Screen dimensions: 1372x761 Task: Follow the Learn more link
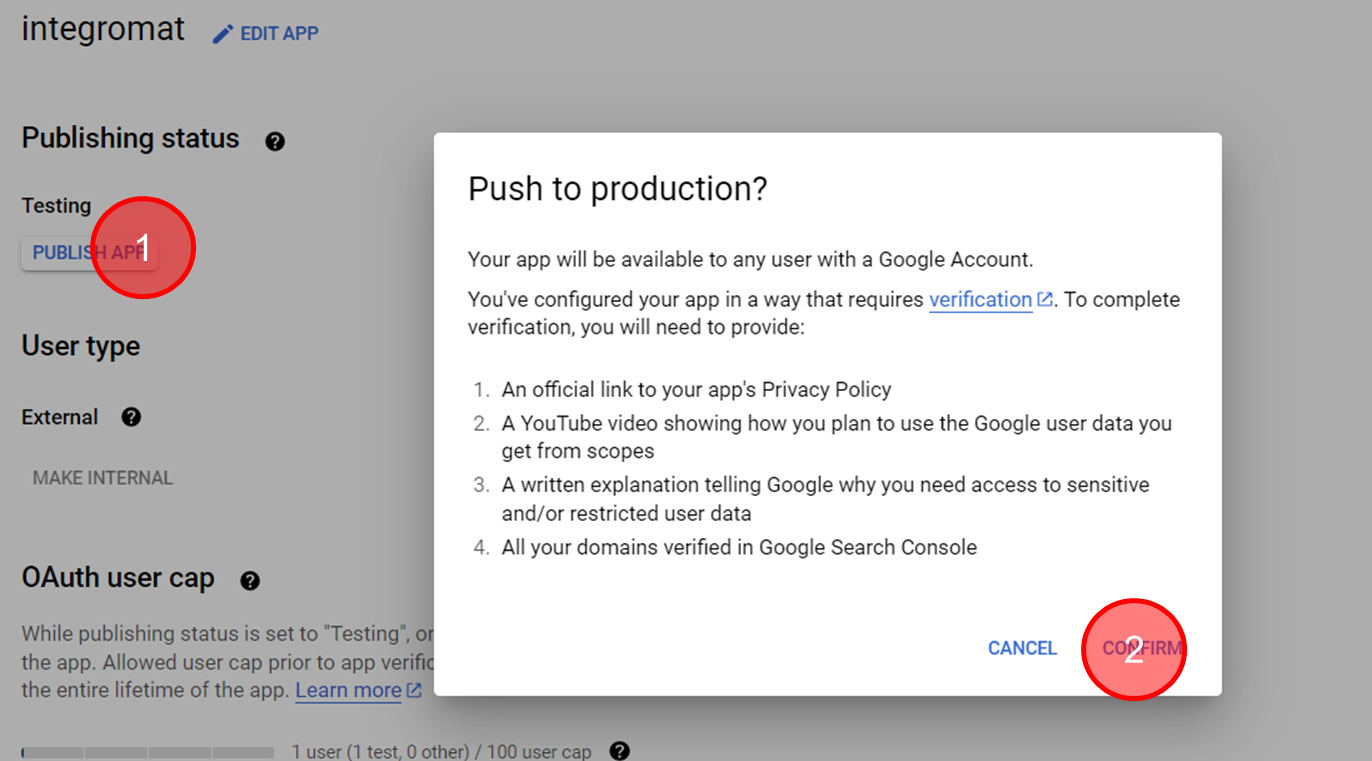[348, 690]
